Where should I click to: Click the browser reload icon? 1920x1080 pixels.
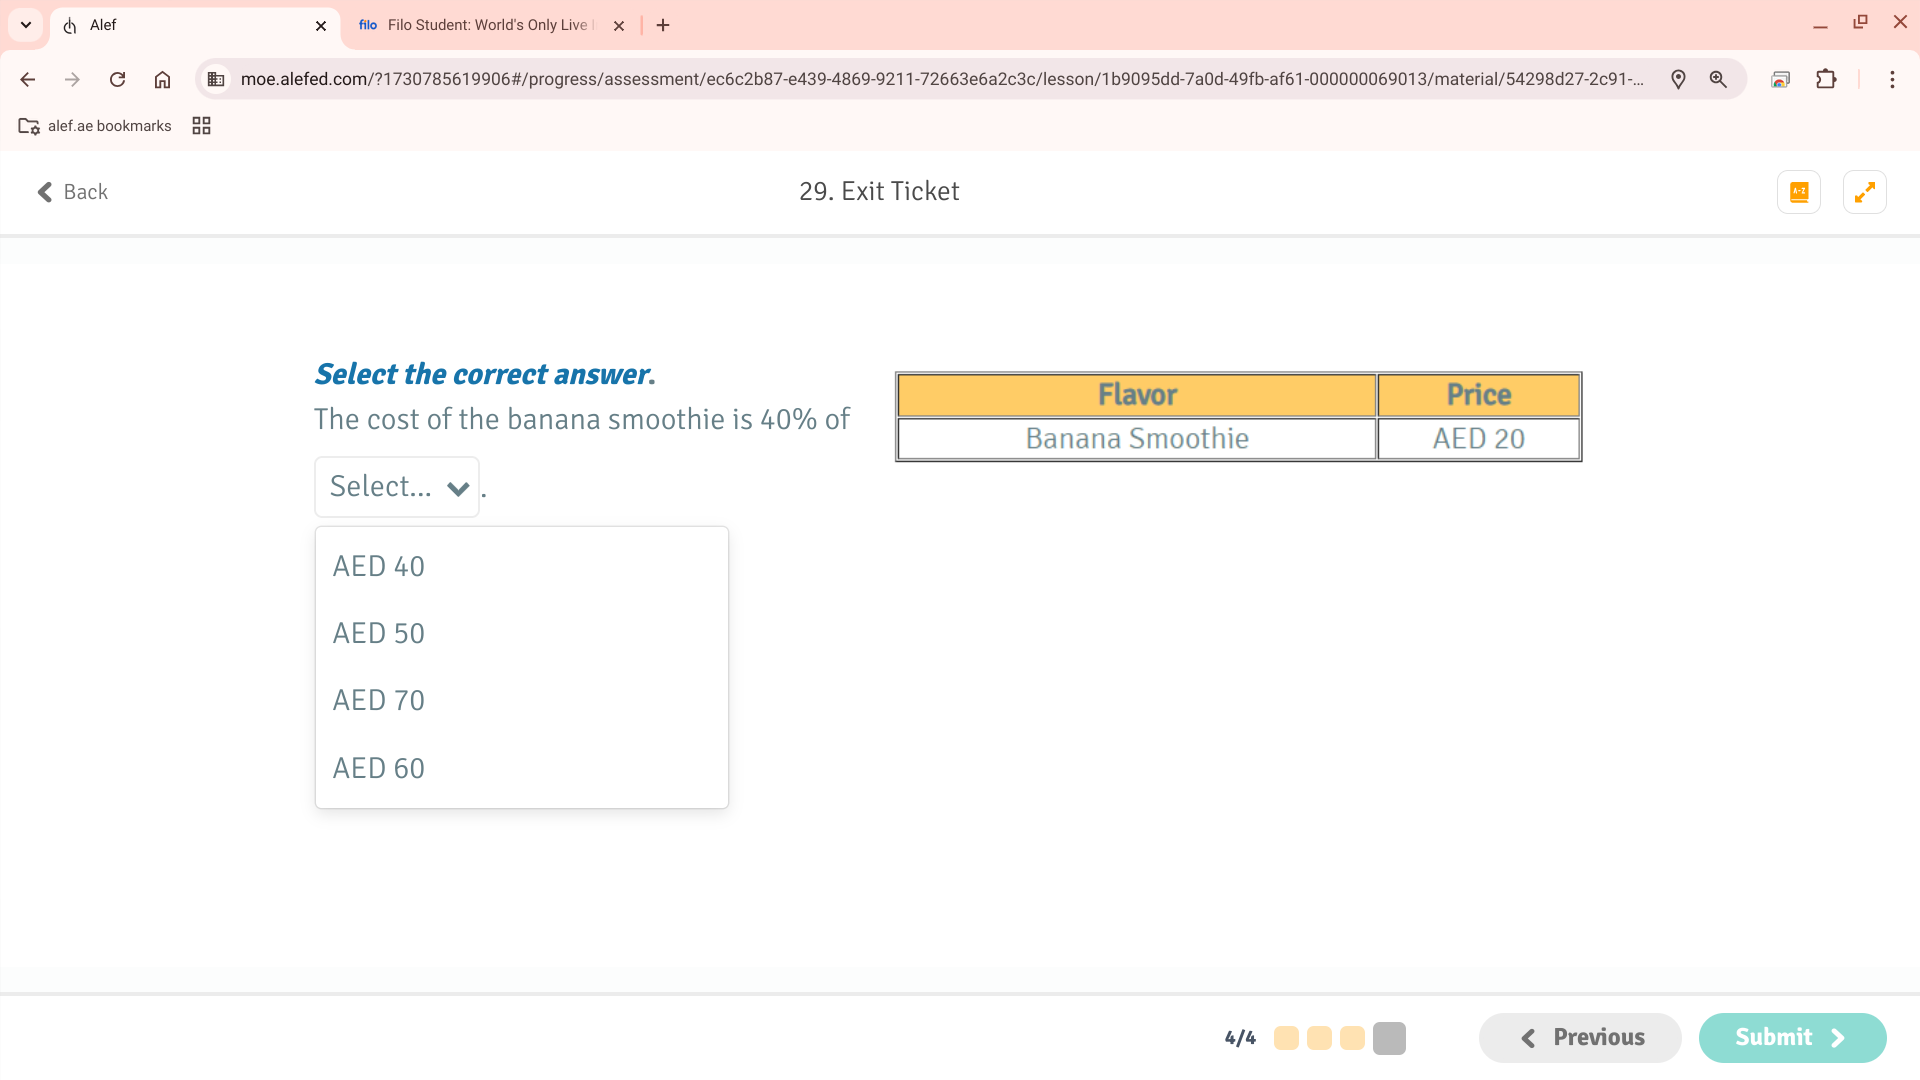(x=117, y=80)
